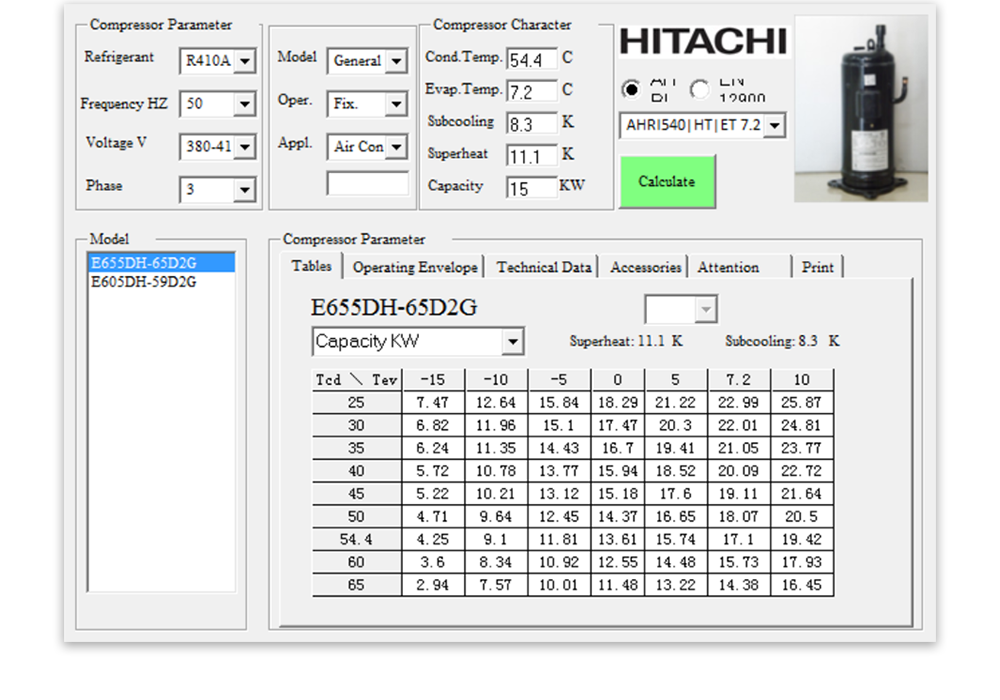Open the Print tab
The height and width of the screenshot is (700, 1000).
click(x=817, y=267)
